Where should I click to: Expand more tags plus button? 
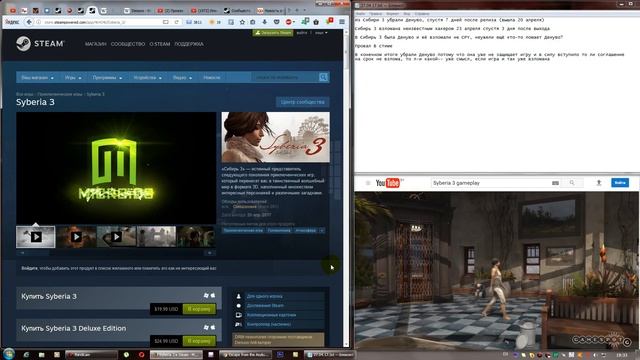[x=322, y=231]
